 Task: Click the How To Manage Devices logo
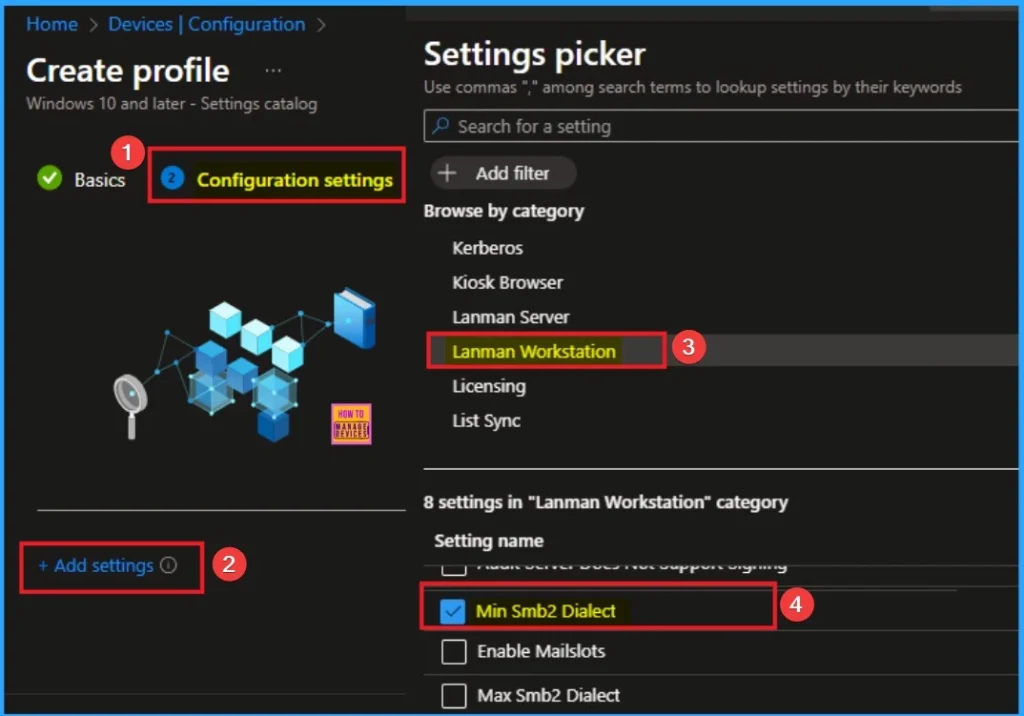tap(350, 423)
